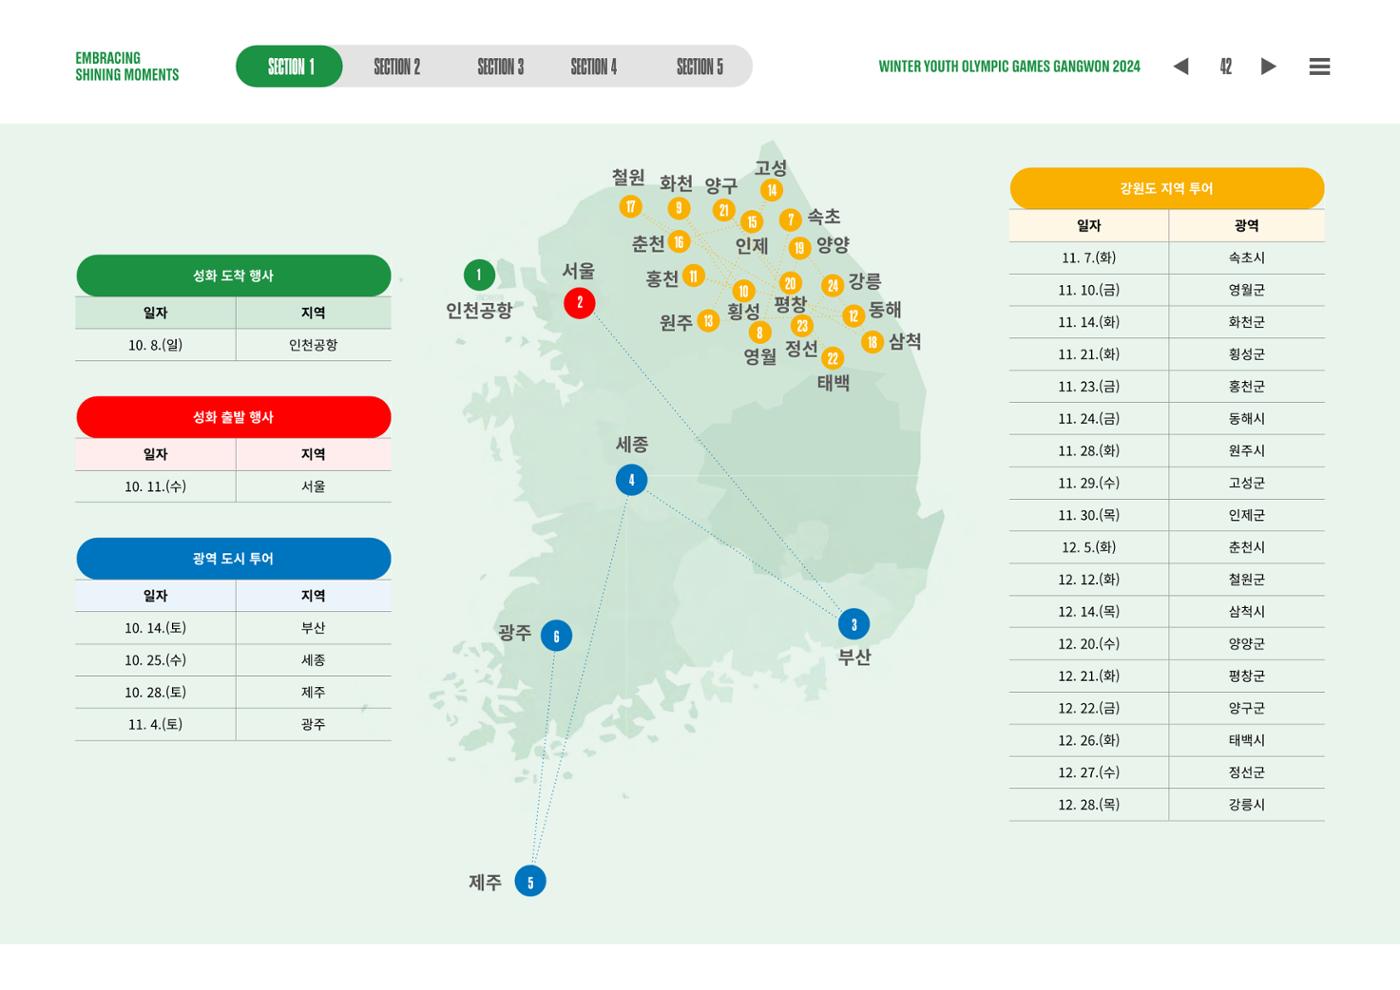This screenshot has width=1400, height=990.
Task: Select yellow marker 11 at 홍천
Action: coord(693,276)
